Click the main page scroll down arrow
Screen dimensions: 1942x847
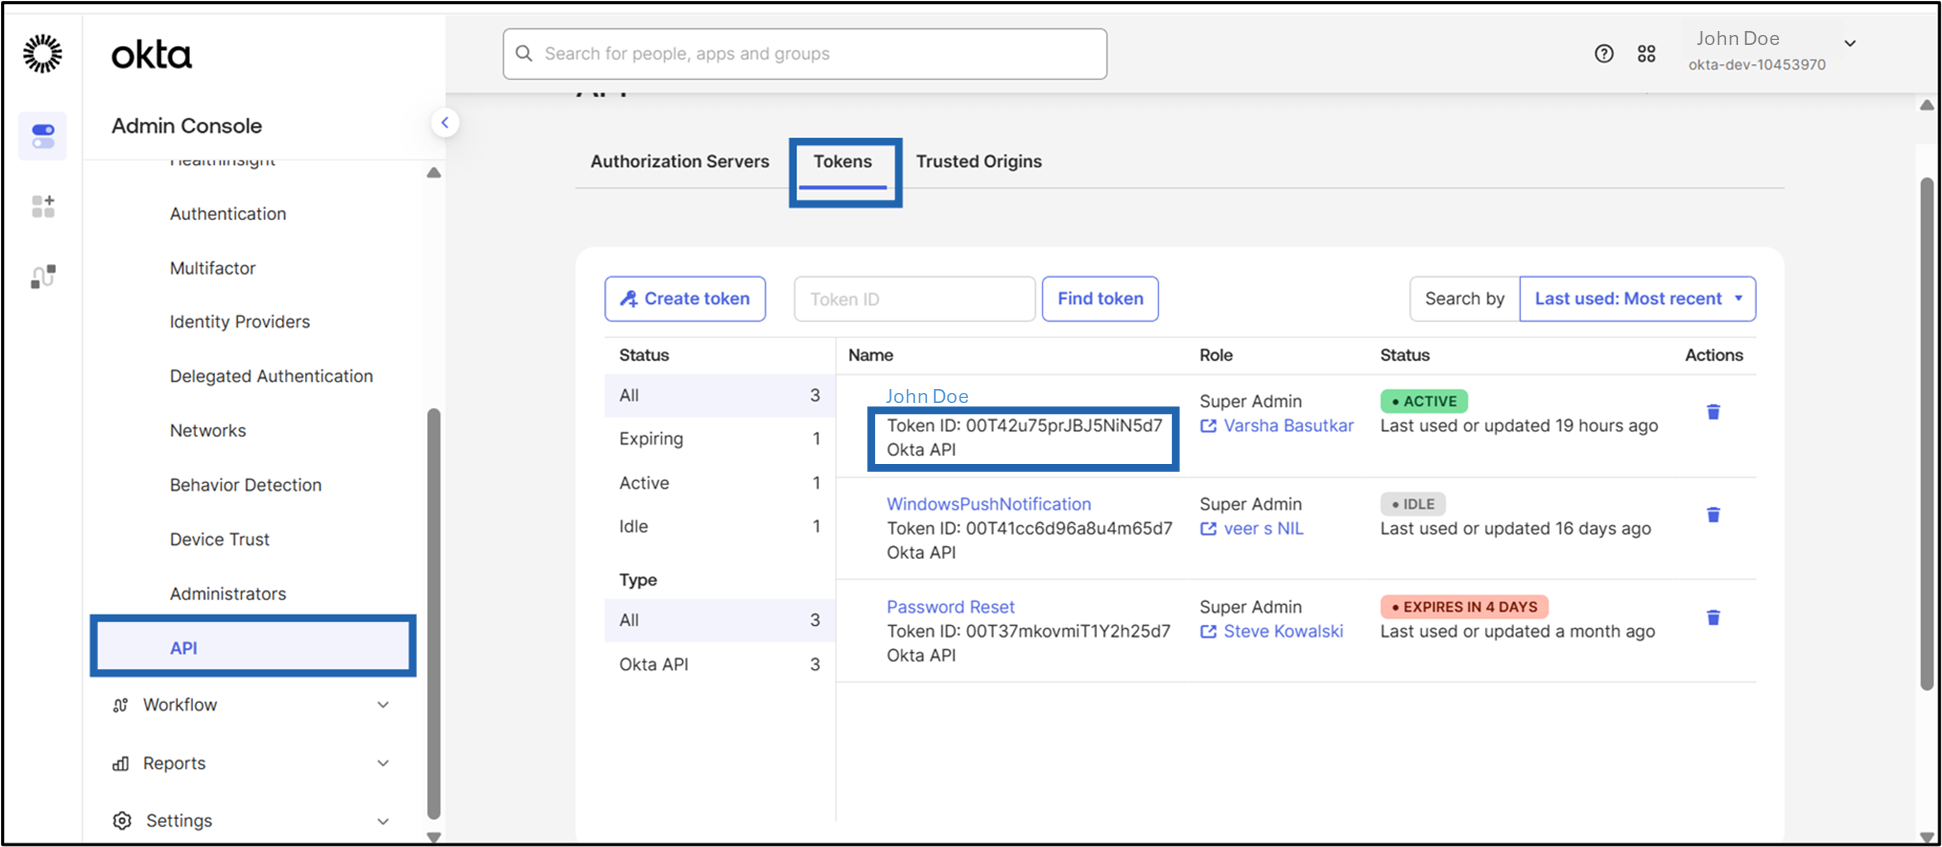coord(1927,837)
